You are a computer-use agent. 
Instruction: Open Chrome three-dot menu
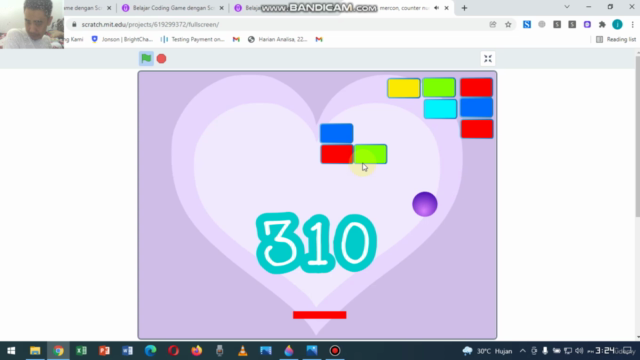click(632, 24)
